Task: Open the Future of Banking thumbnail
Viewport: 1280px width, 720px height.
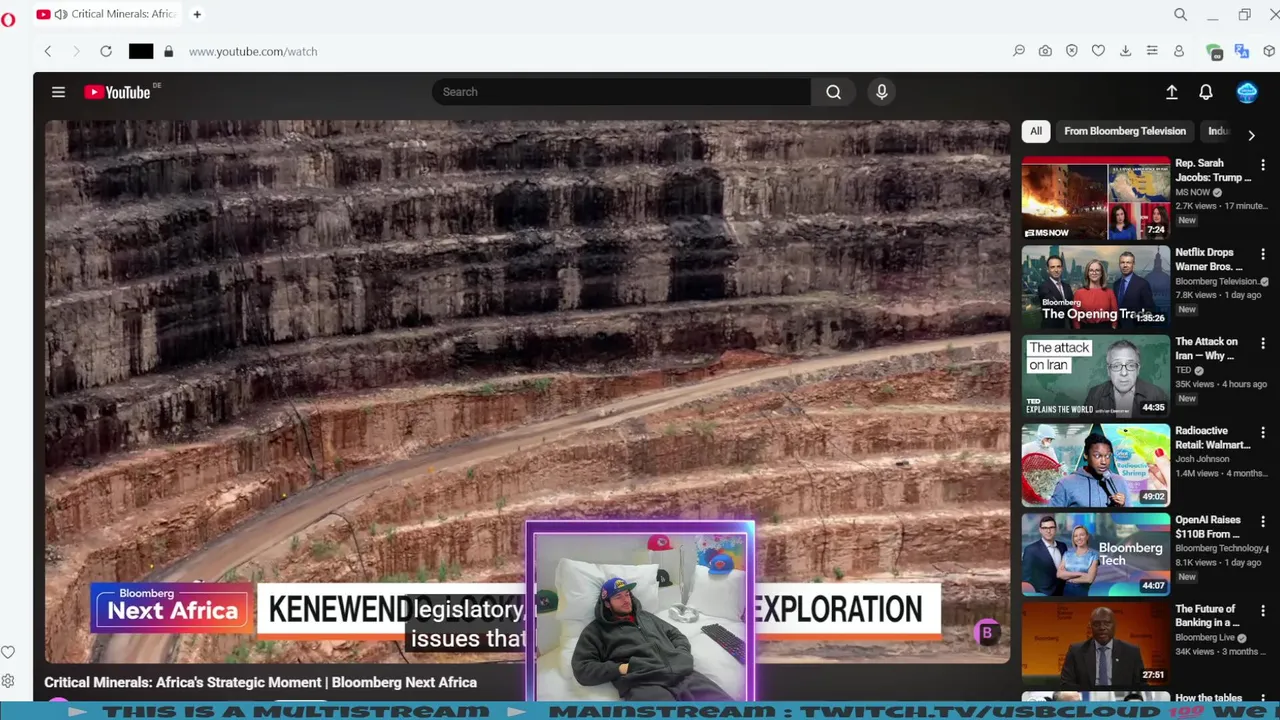Action: (x=1095, y=643)
